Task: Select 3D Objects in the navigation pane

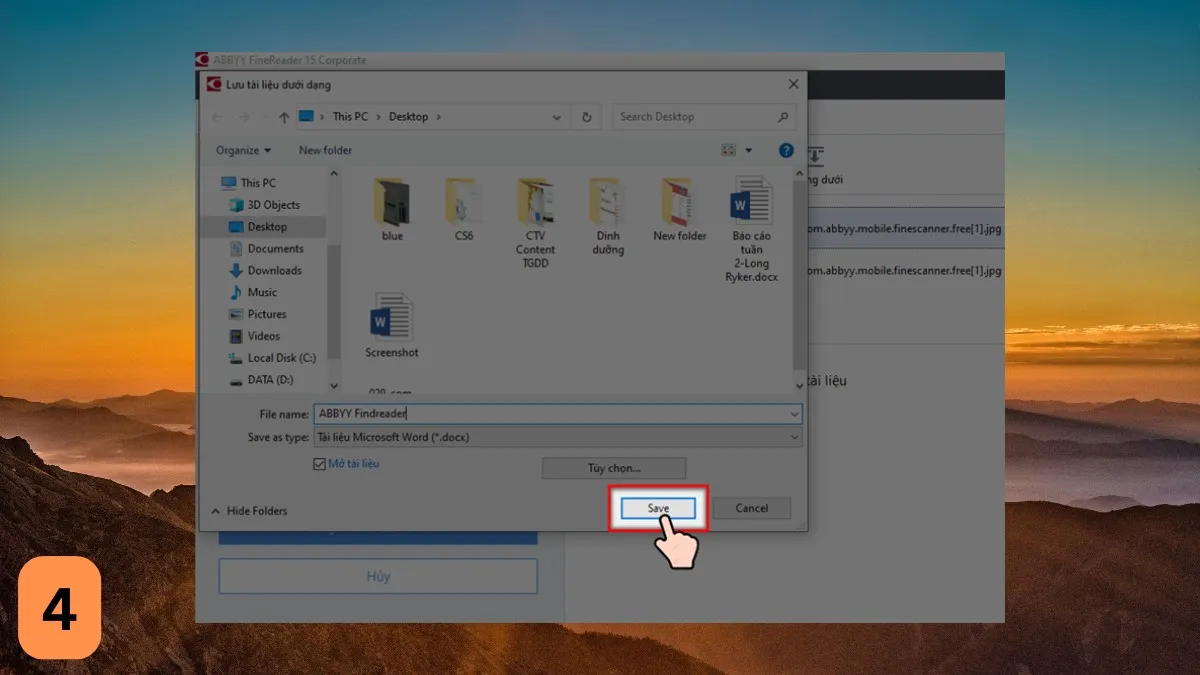Action: coord(266,204)
